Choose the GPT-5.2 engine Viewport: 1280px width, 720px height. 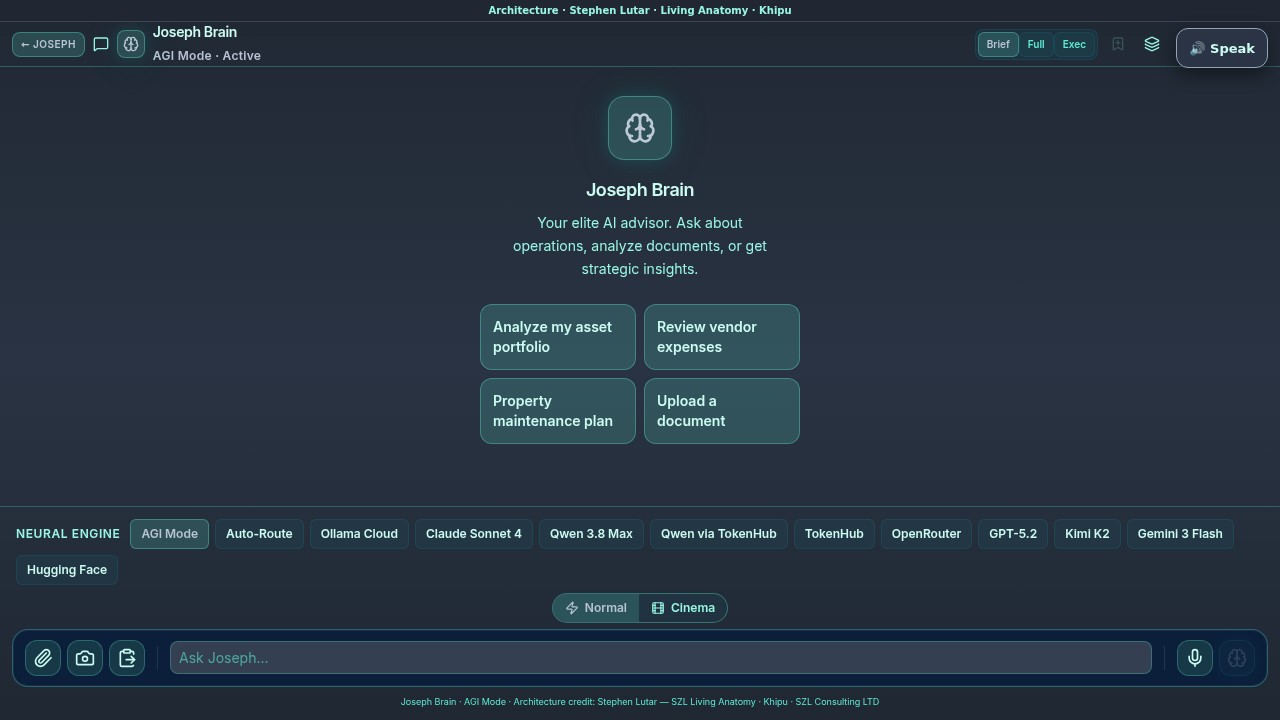coord(1013,534)
